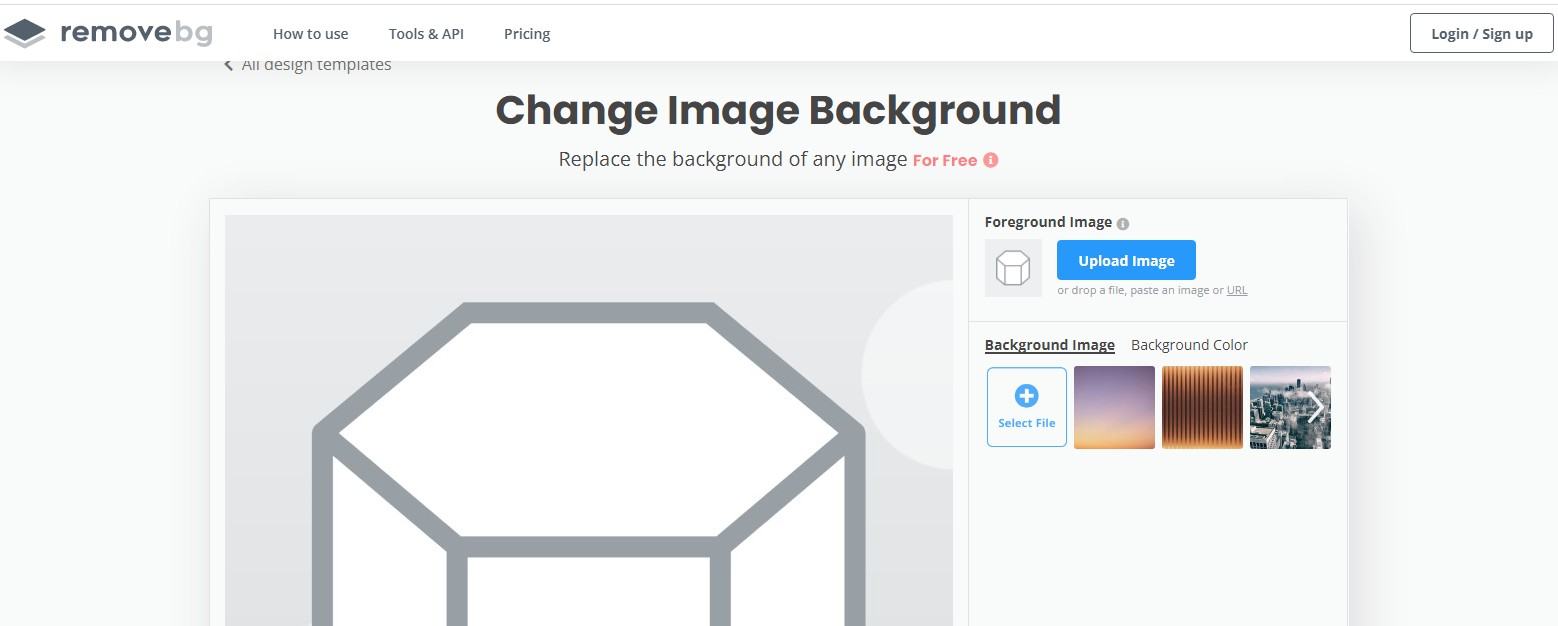Click the remove.bg logo
Image resolution: width=1558 pixels, height=626 pixels.
click(108, 33)
